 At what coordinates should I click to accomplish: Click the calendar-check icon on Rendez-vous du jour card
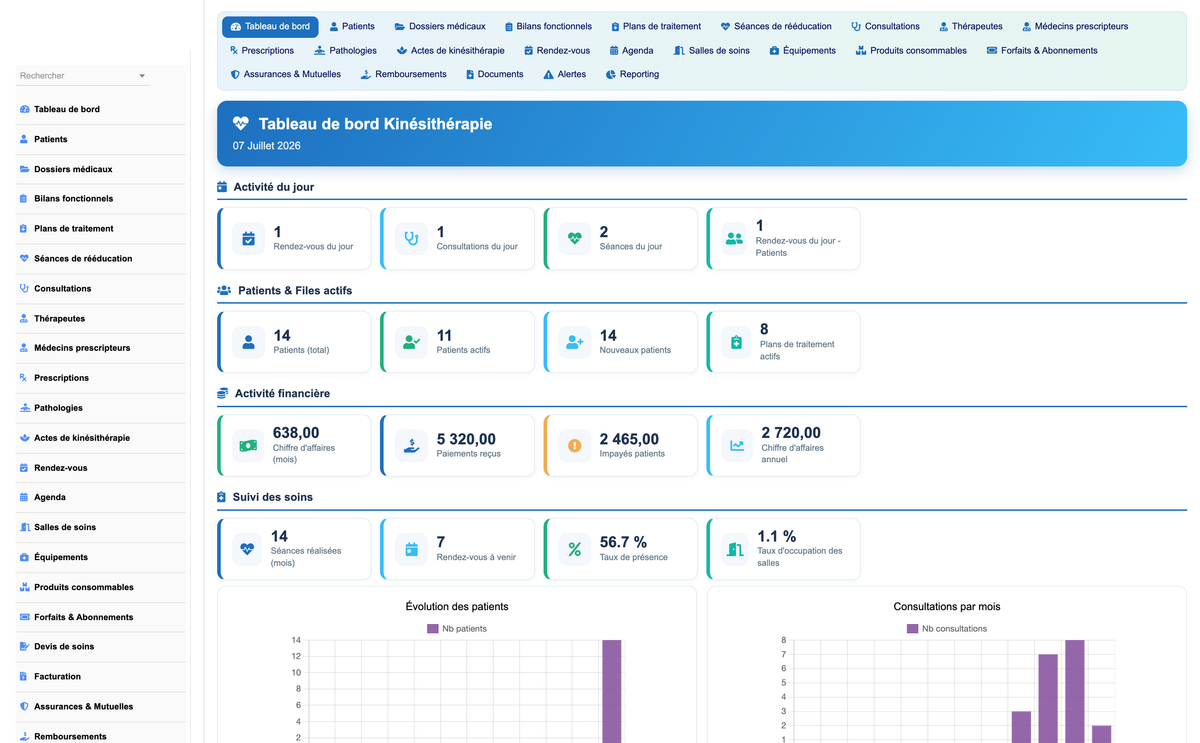(x=248, y=238)
